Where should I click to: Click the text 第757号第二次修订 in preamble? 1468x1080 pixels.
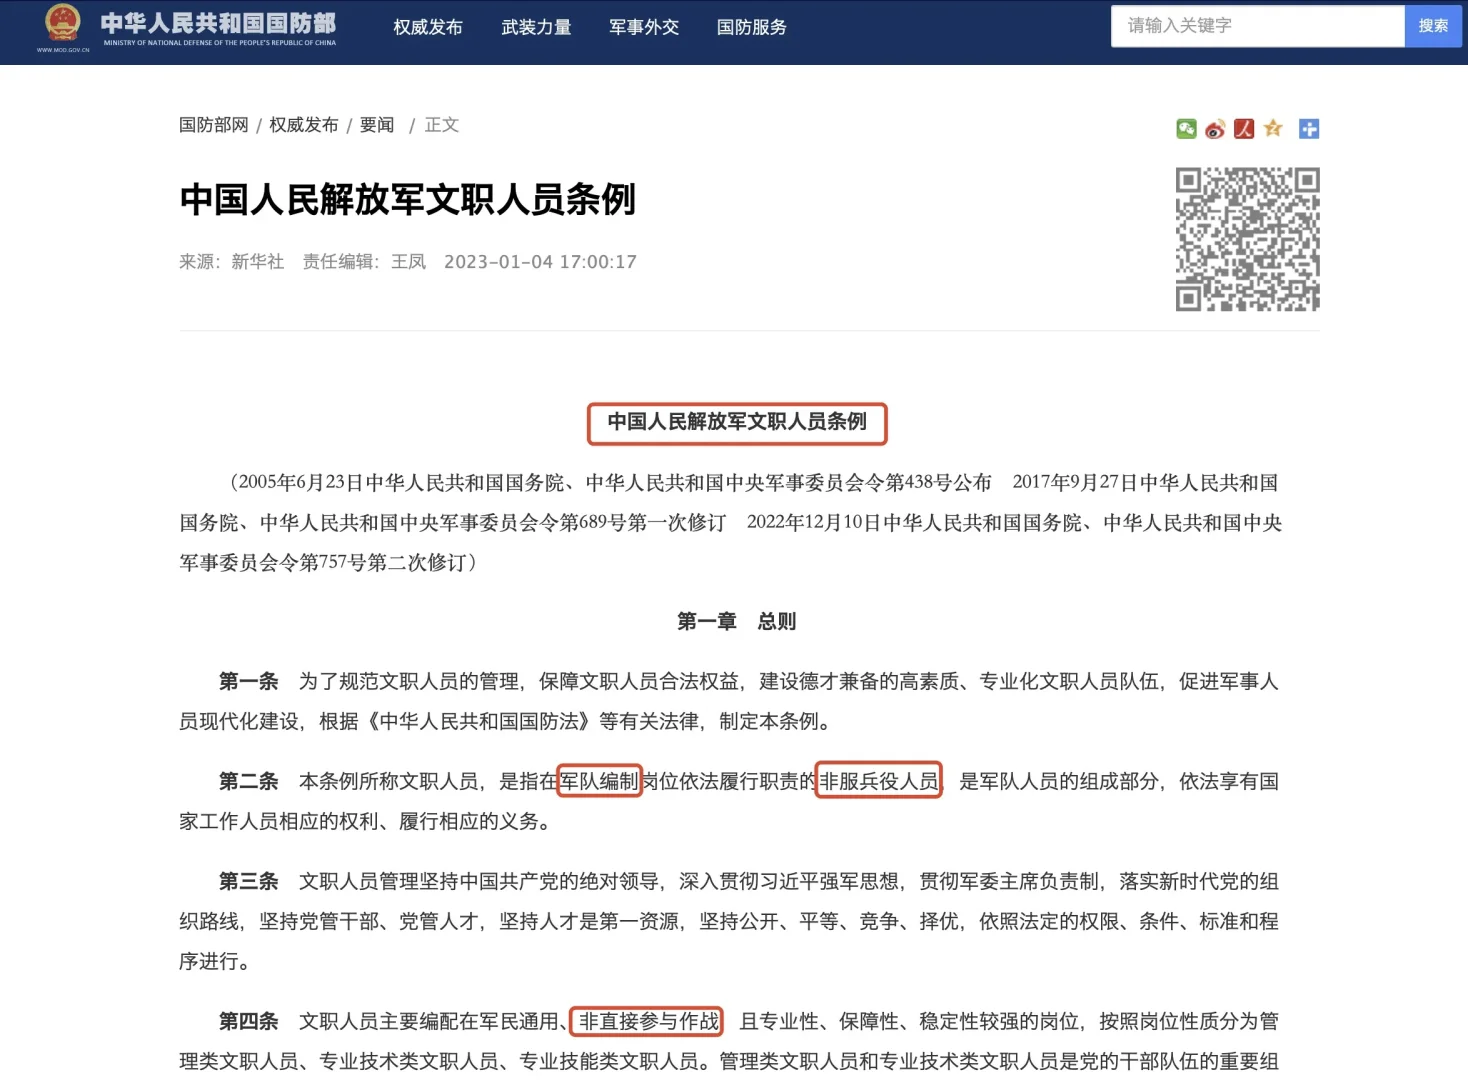pos(382,563)
